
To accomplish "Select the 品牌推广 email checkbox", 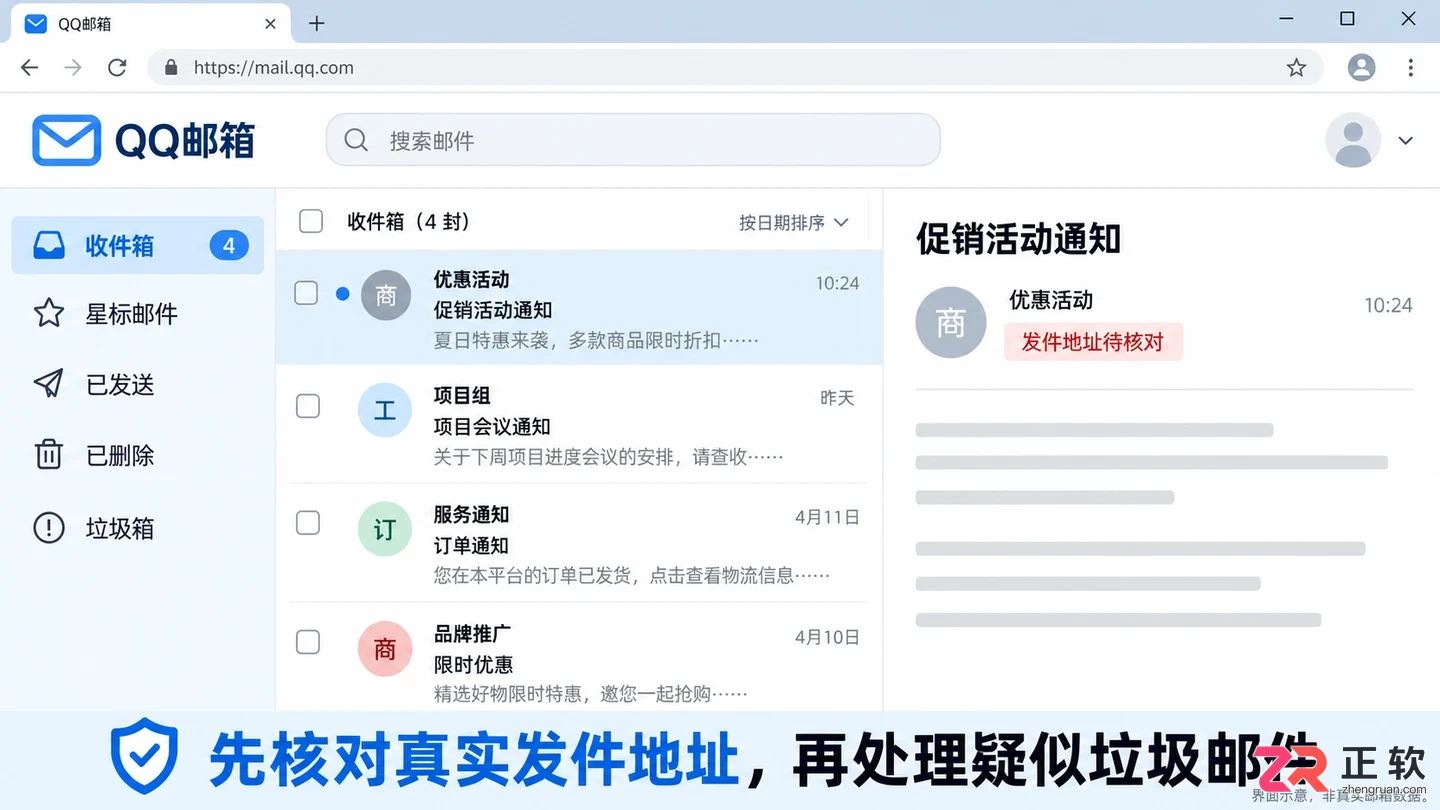I will pyautogui.click(x=308, y=642).
